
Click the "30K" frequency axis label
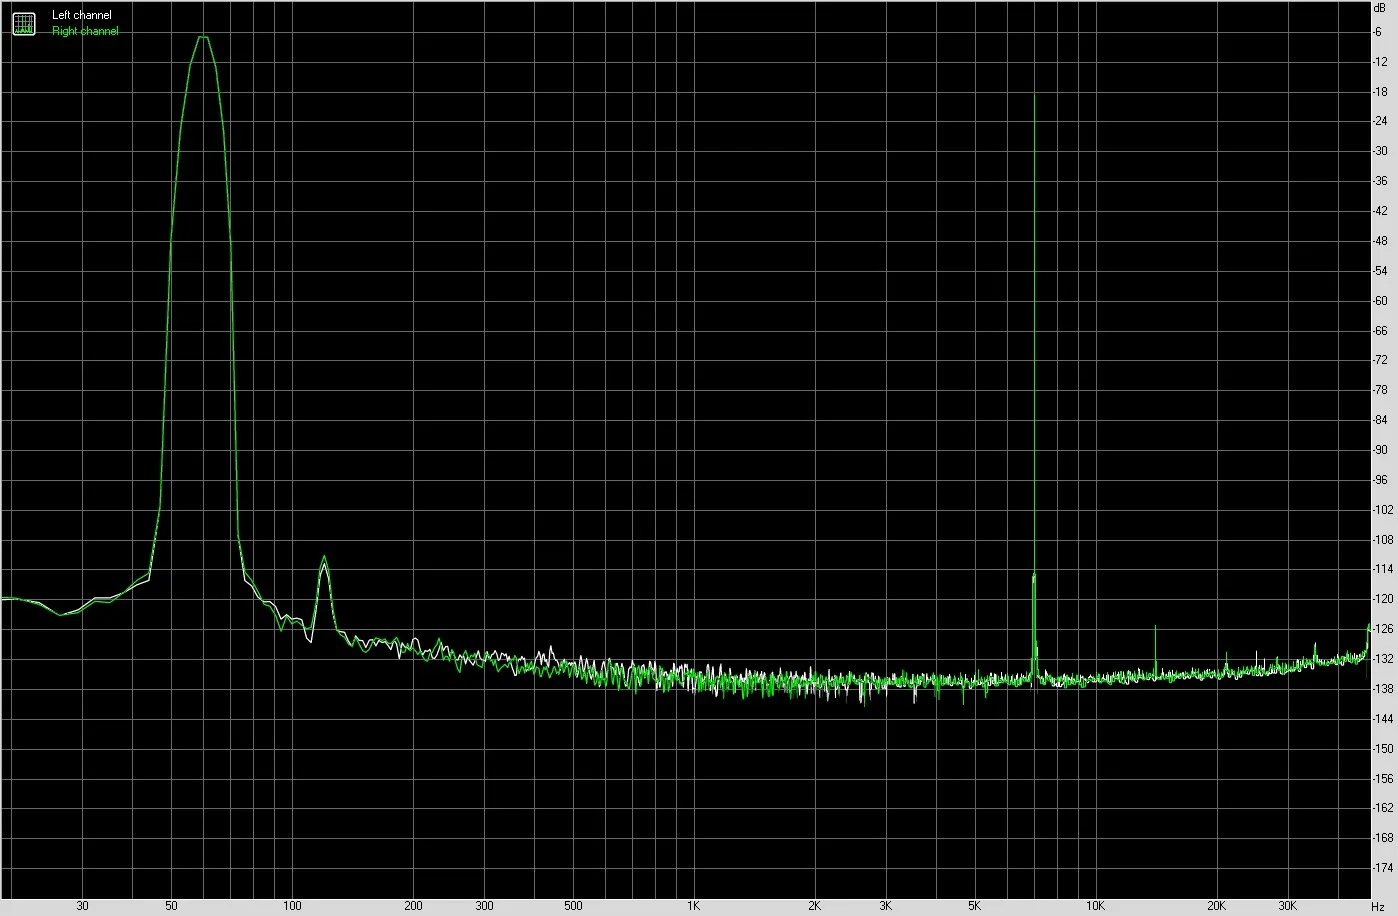point(1286,906)
